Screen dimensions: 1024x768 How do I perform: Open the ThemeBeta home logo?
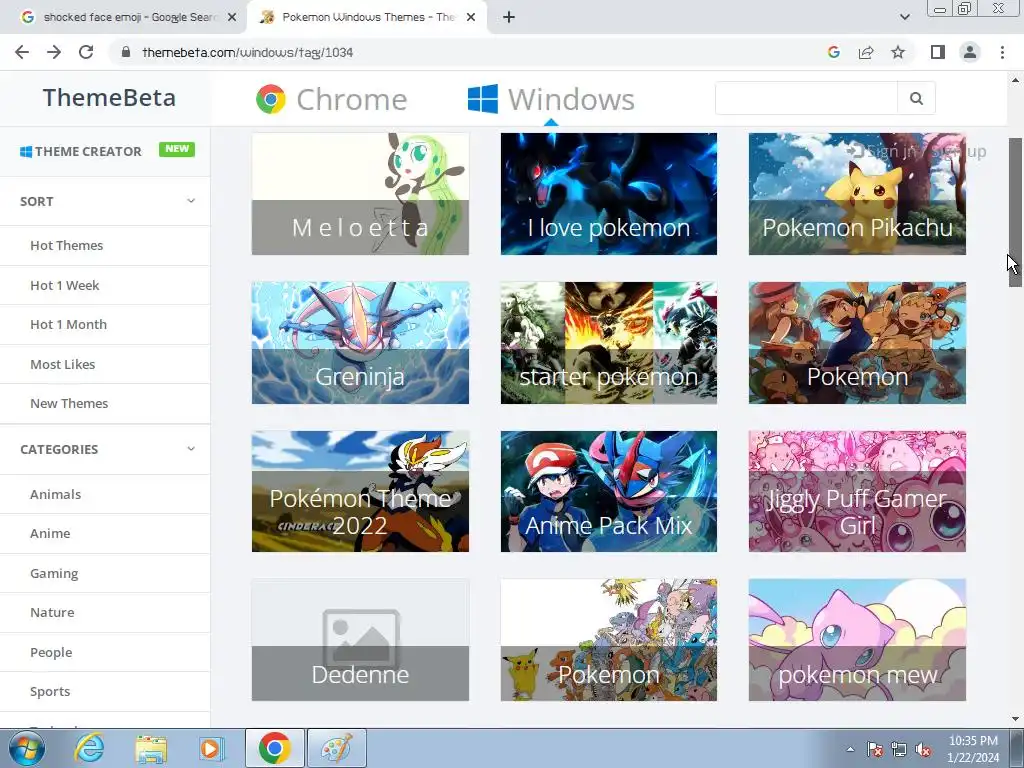[x=109, y=98]
